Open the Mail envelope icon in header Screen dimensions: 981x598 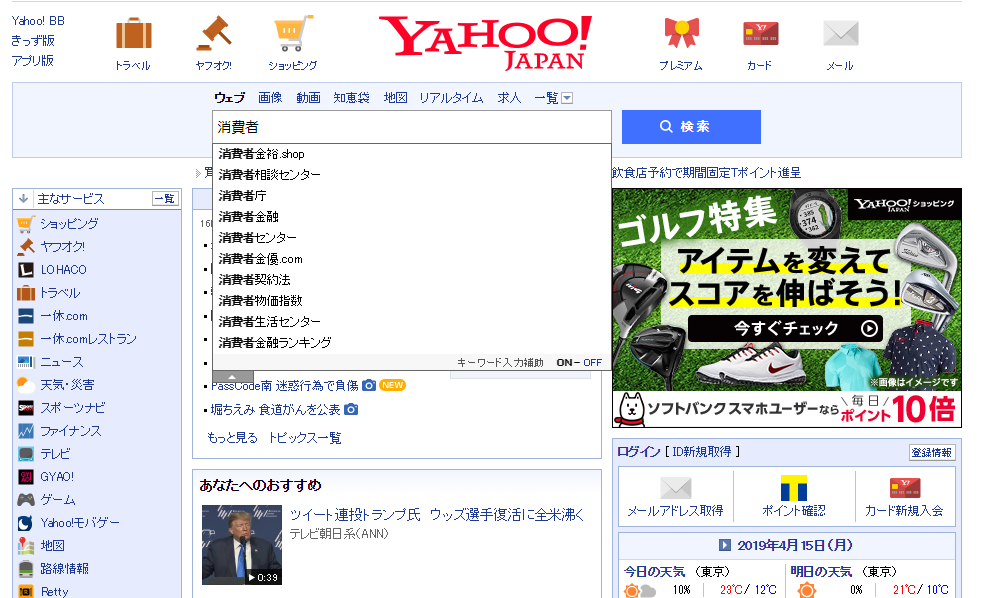(x=840, y=33)
